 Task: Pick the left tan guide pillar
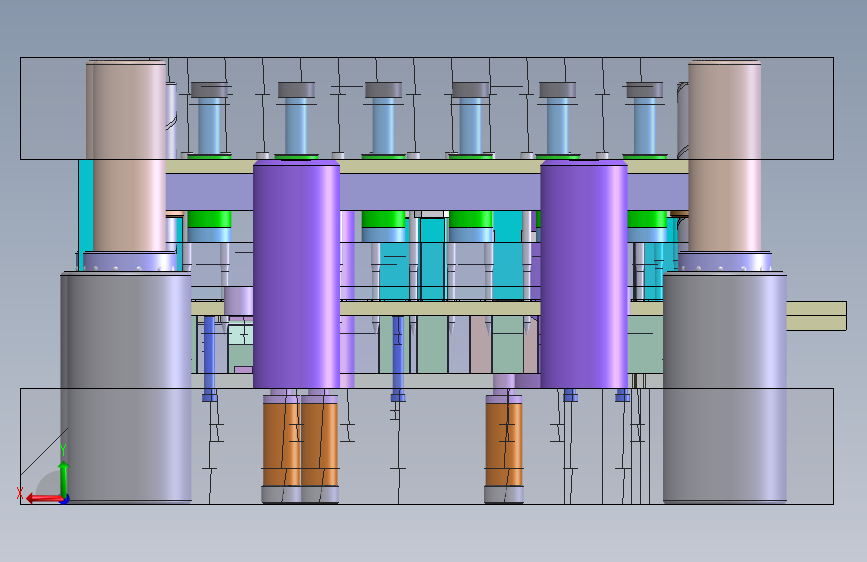pyautogui.click(x=127, y=156)
